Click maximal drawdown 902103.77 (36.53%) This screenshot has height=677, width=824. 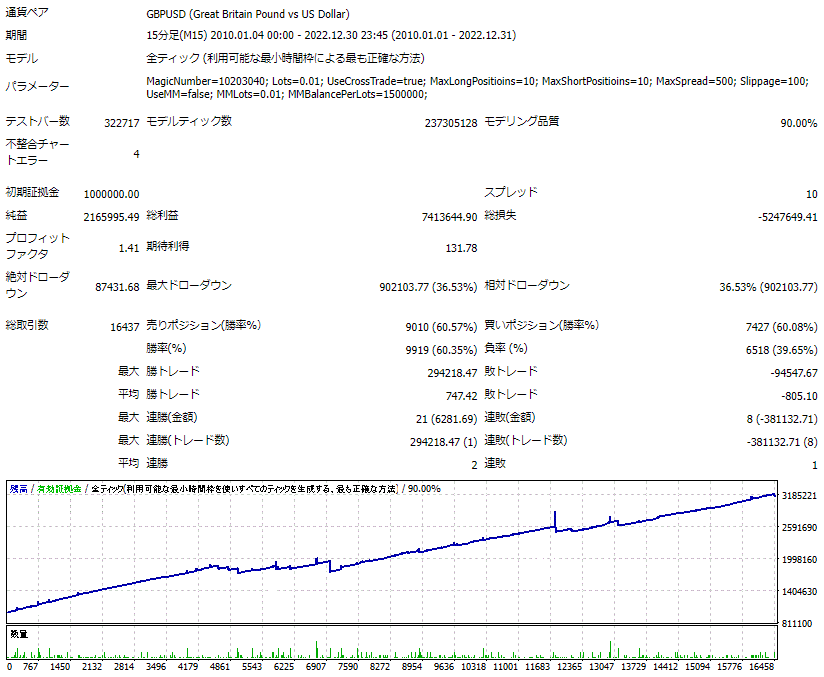(x=428, y=287)
